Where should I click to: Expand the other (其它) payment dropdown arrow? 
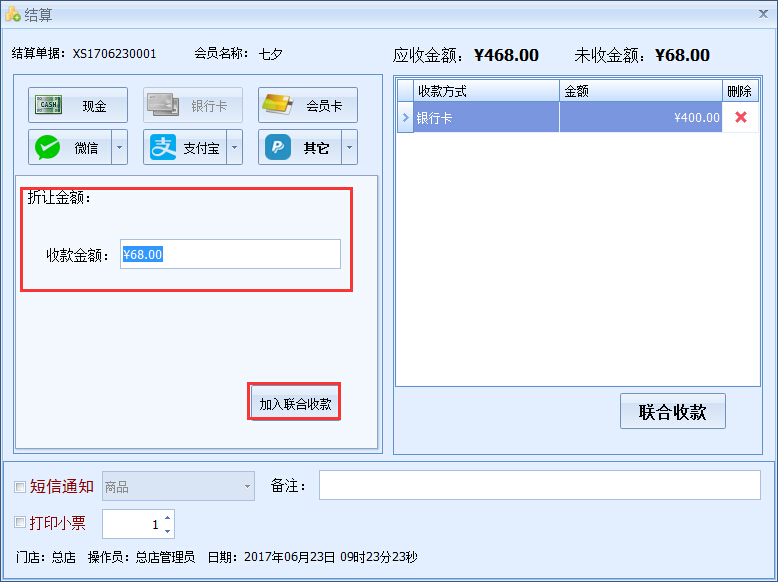point(350,148)
